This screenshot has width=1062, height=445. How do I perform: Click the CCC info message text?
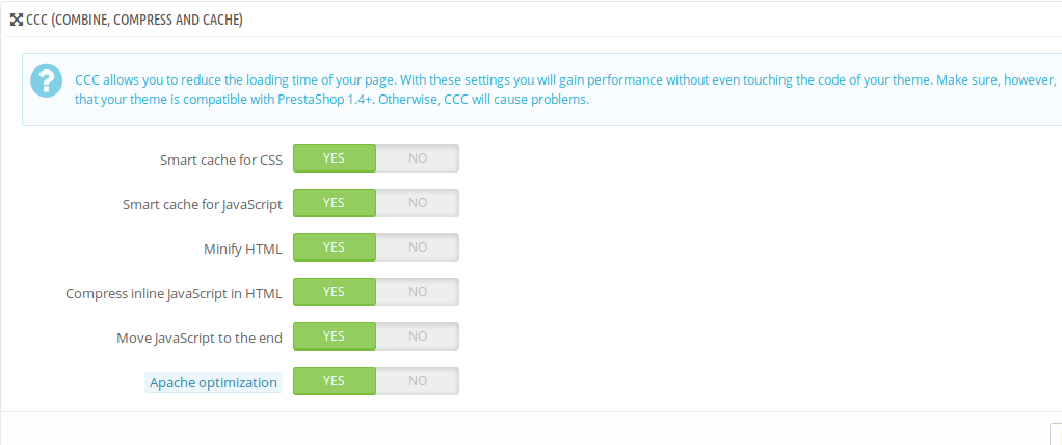coord(566,90)
